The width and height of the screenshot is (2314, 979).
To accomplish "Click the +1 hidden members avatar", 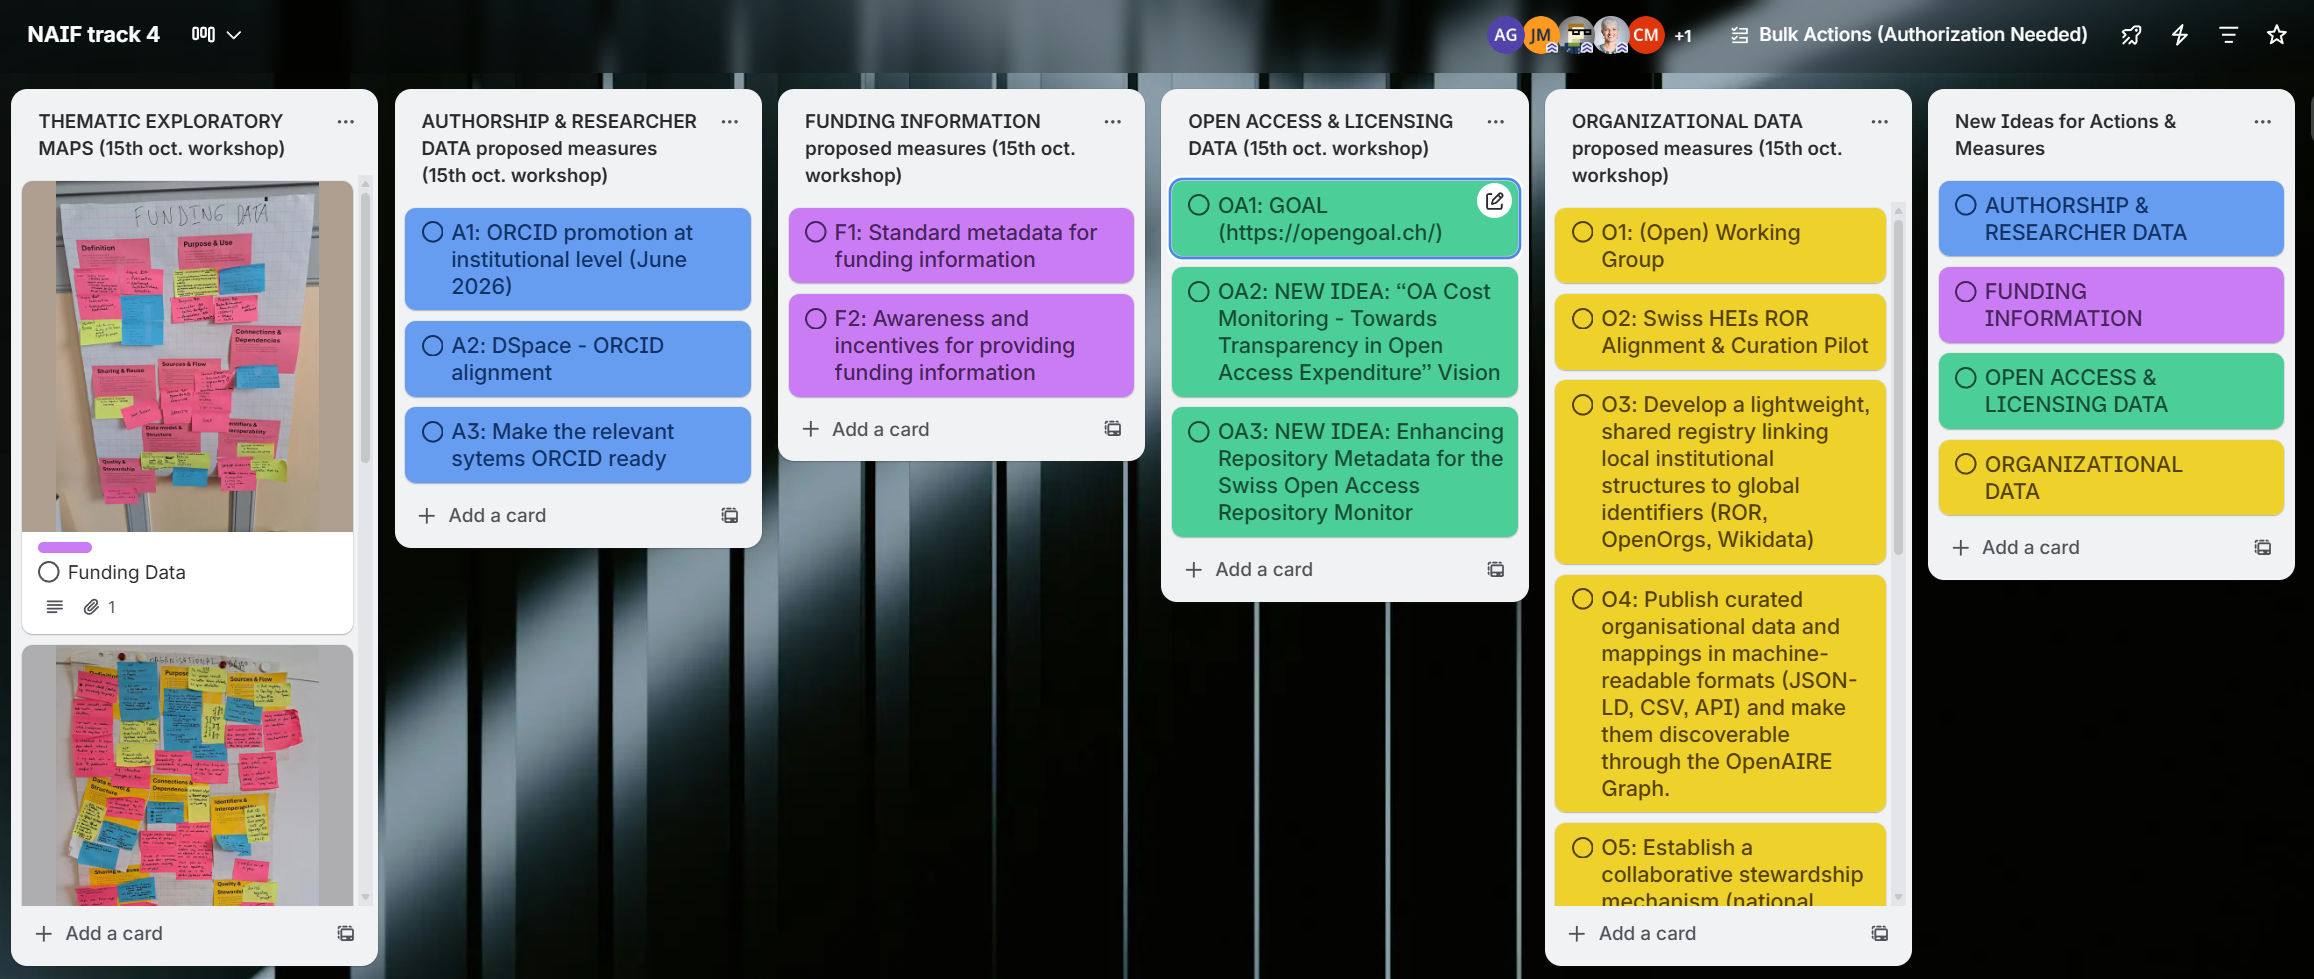I will [1683, 34].
